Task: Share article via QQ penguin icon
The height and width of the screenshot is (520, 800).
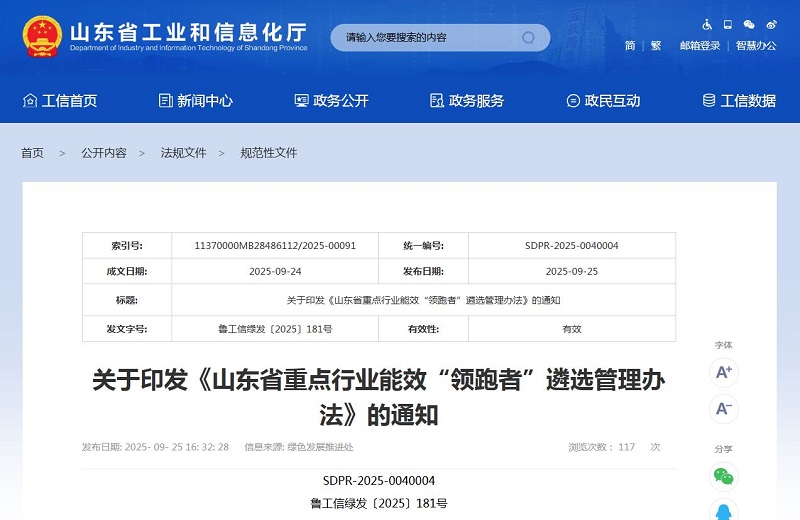Action: click(723, 510)
